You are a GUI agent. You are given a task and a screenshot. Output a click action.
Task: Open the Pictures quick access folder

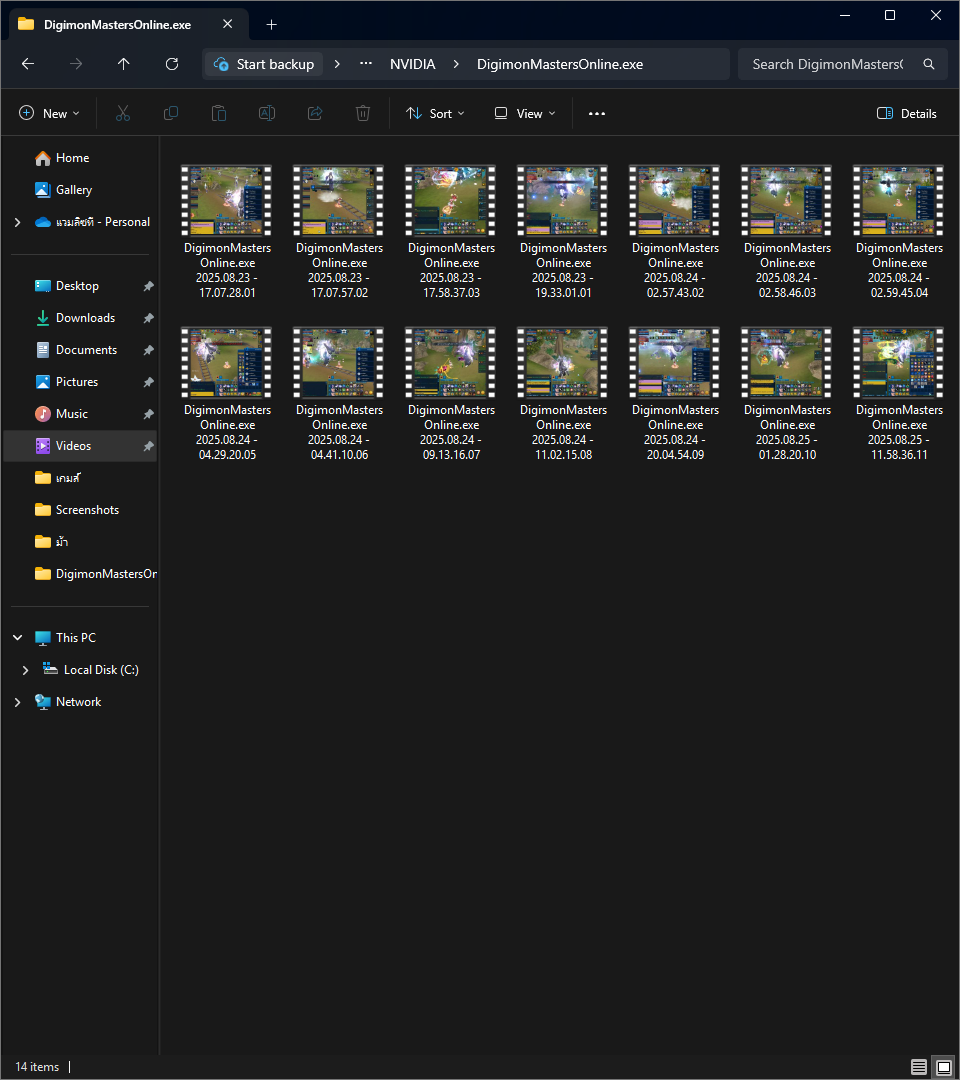point(81,382)
